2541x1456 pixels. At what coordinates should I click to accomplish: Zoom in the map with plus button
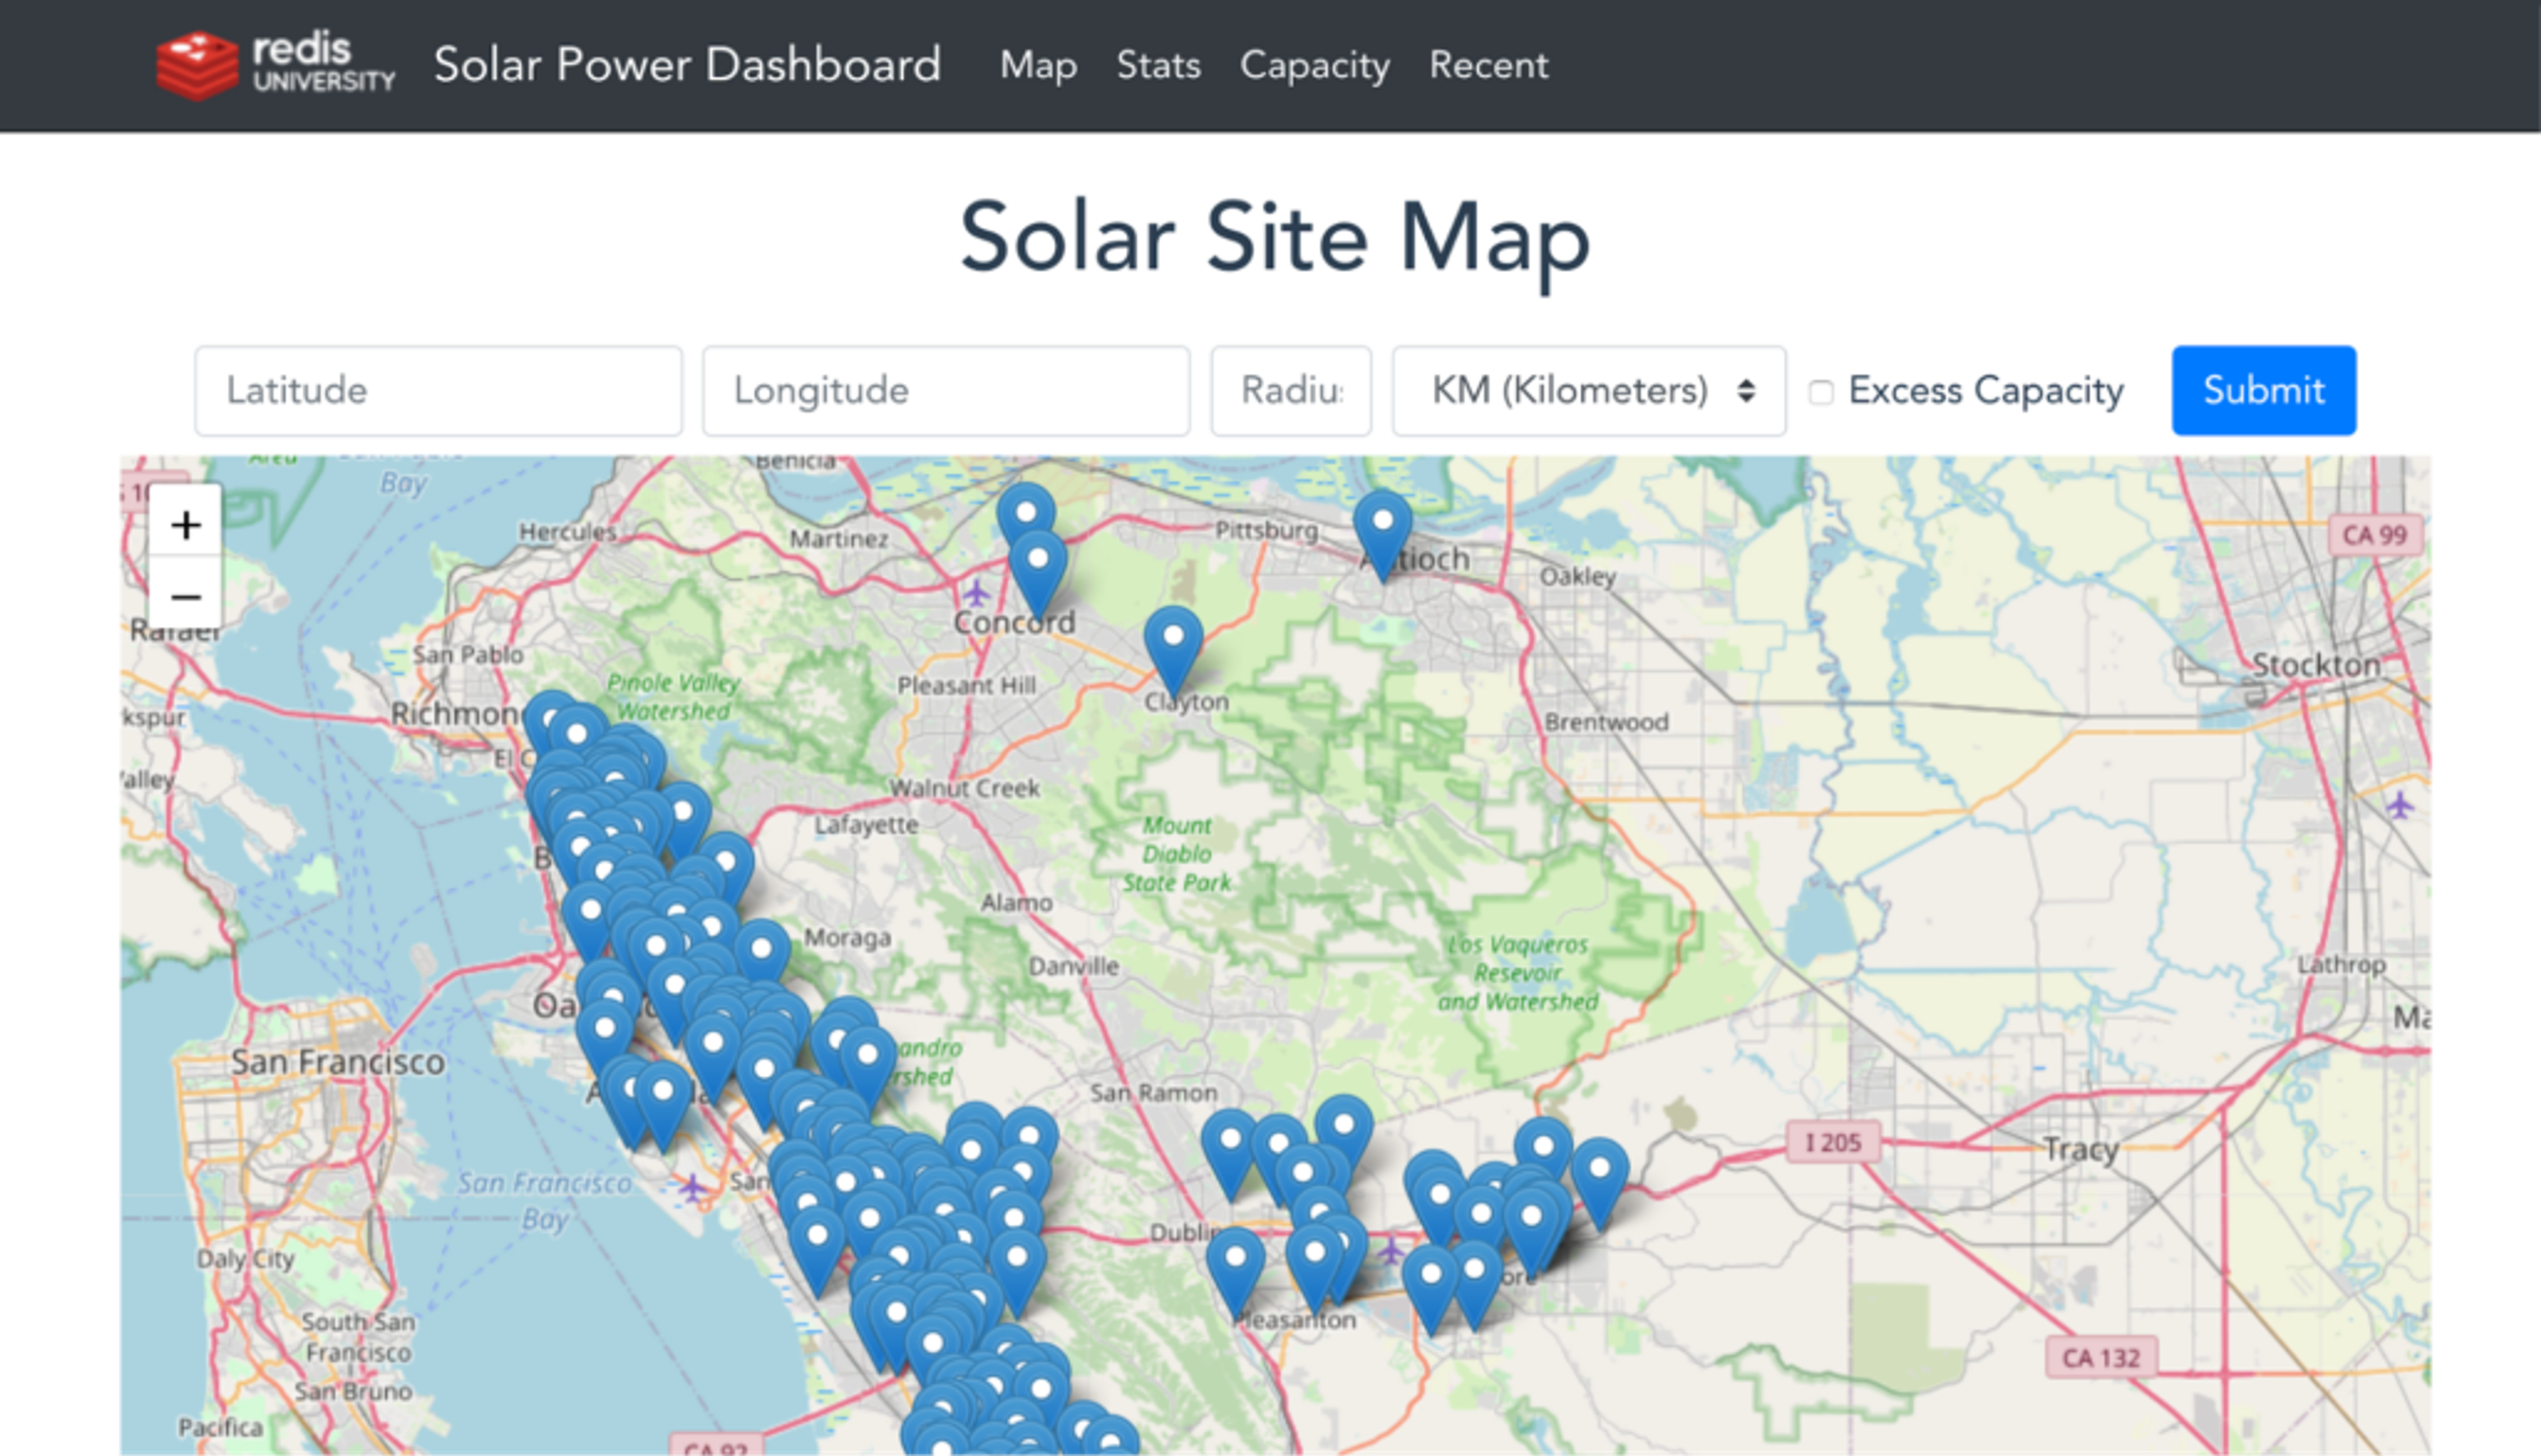[185, 525]
